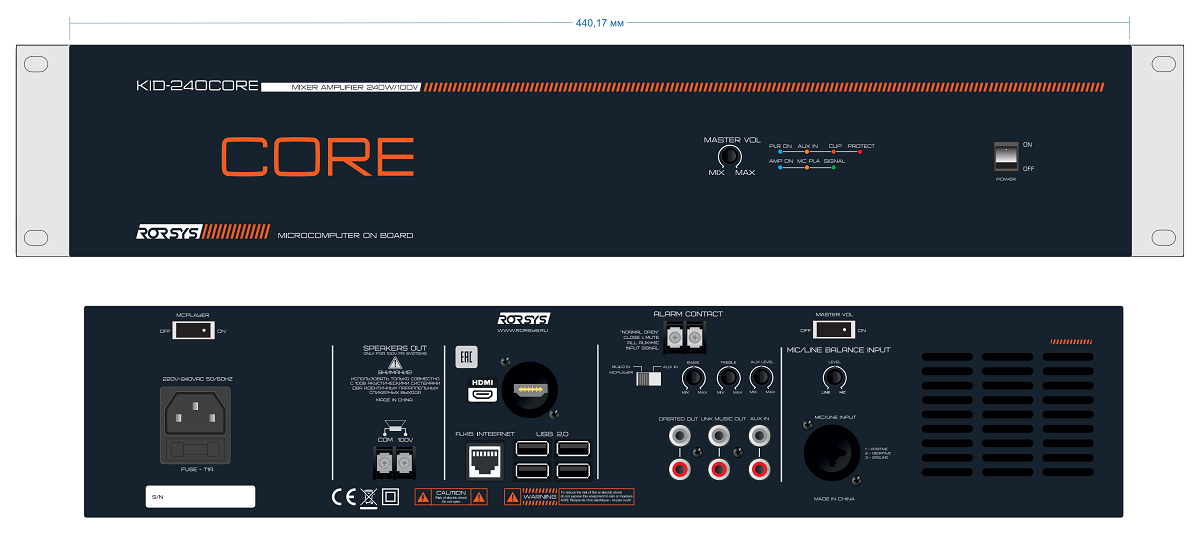Click the EAC certification mark
This screenshot has width=1200, height=538.
point(464,357)
